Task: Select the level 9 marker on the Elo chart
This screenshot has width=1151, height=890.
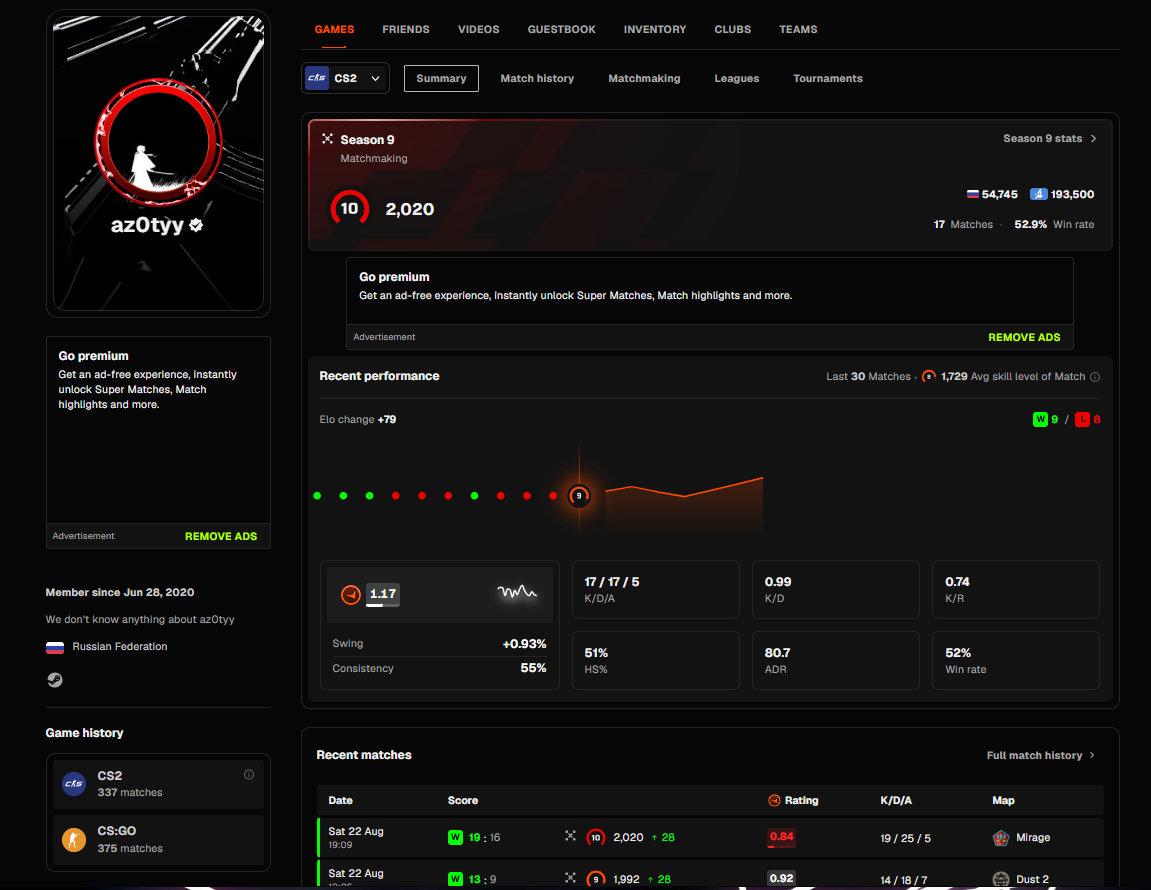Action: [x=579, y=496]
